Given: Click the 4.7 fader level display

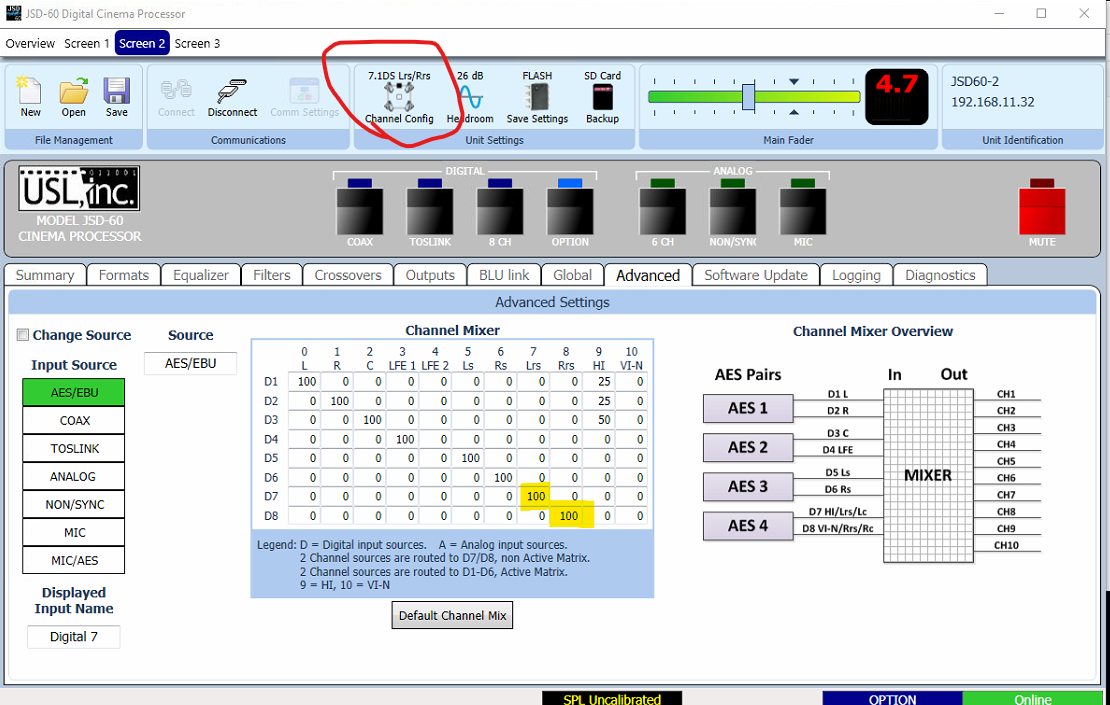Looking at the screenshot, I should 896,97.
